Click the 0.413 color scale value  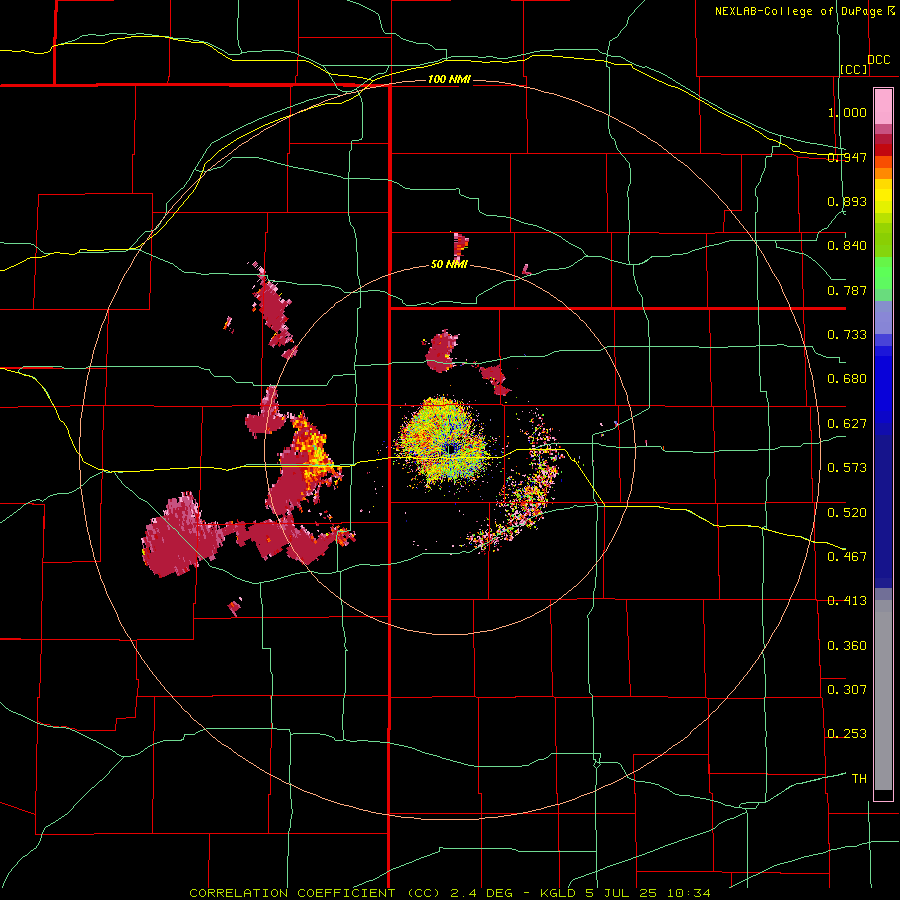tap(847, 601)
